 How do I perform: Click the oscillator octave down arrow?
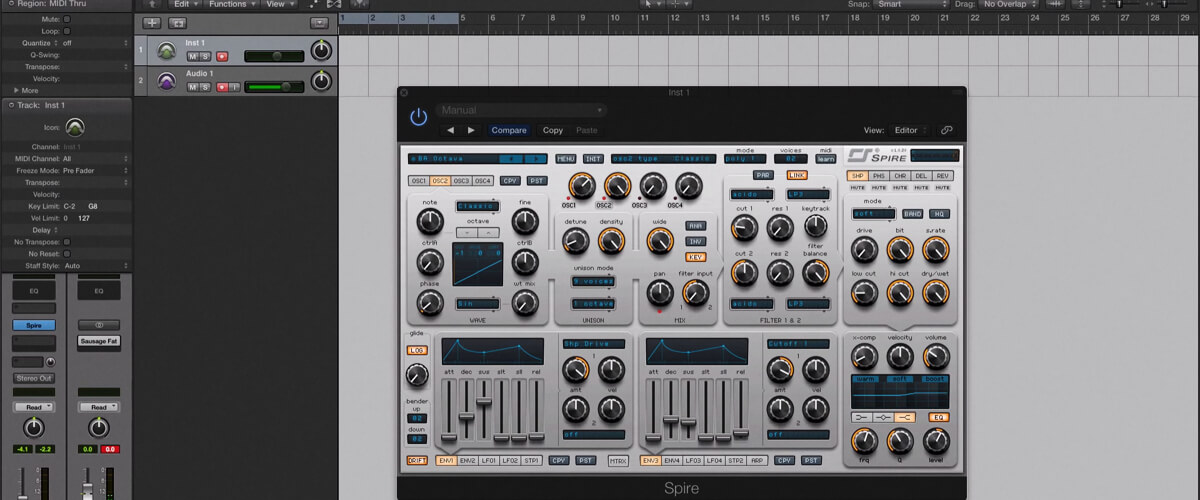(x=468, y=232)
